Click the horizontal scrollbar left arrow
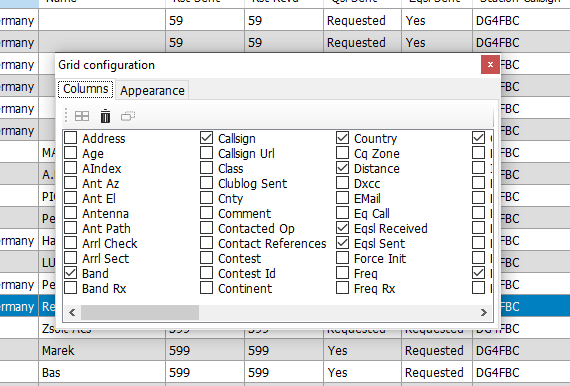Image resolution: width=570 pixels, height=386 pixels. coord(72,313)
